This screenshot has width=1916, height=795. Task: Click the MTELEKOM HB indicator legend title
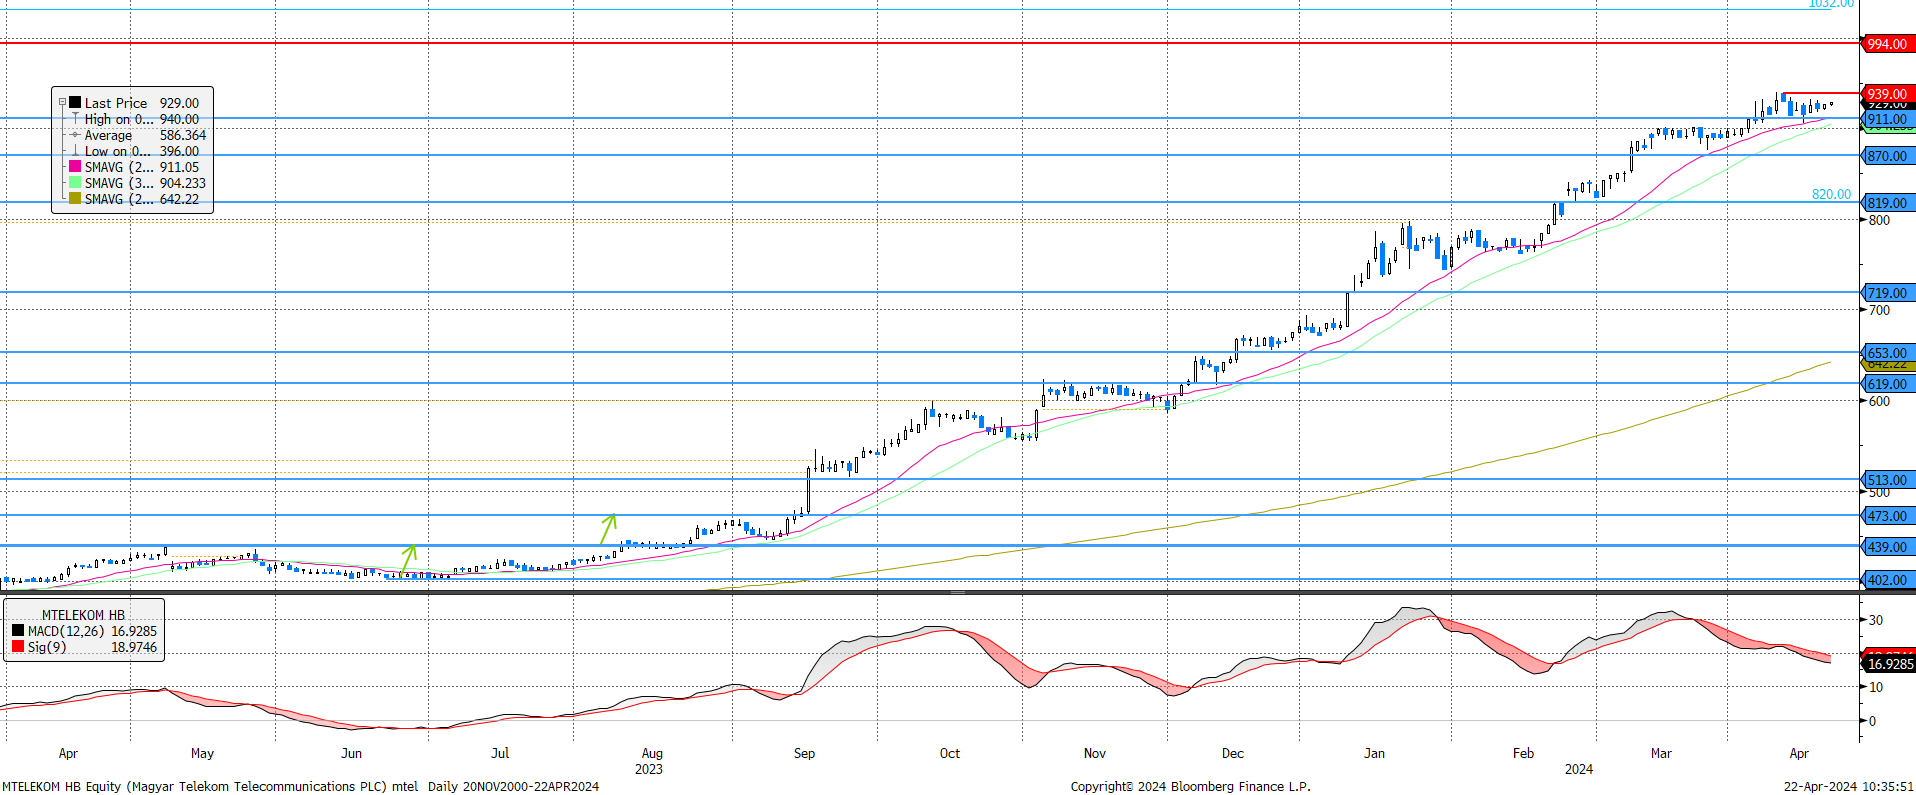click(83, 615)
